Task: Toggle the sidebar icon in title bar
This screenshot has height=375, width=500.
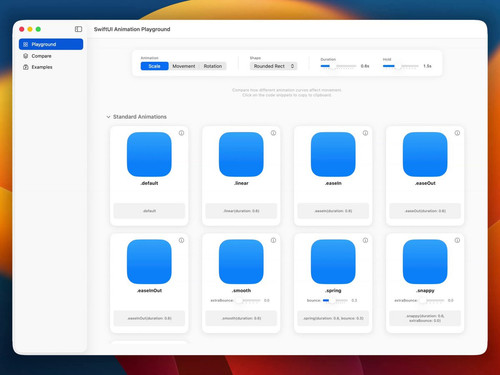Action: click(x=78, y=29)
